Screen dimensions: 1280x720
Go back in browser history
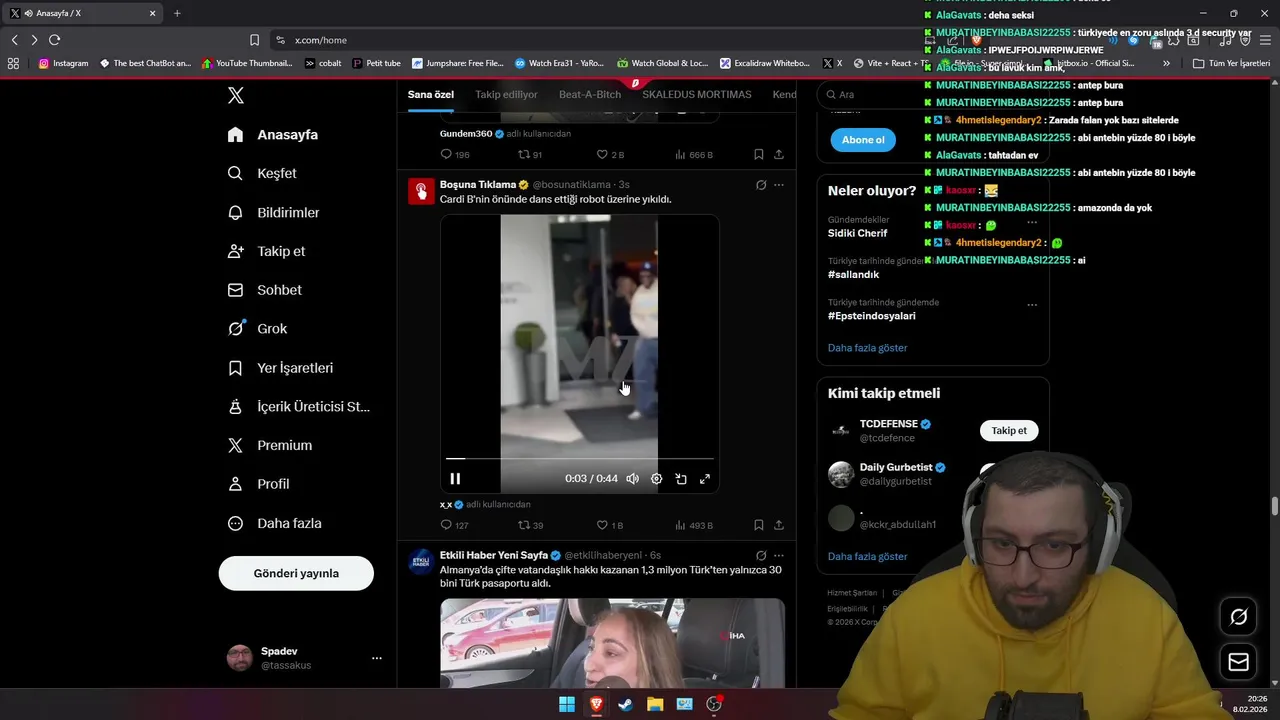click(14, 40)
